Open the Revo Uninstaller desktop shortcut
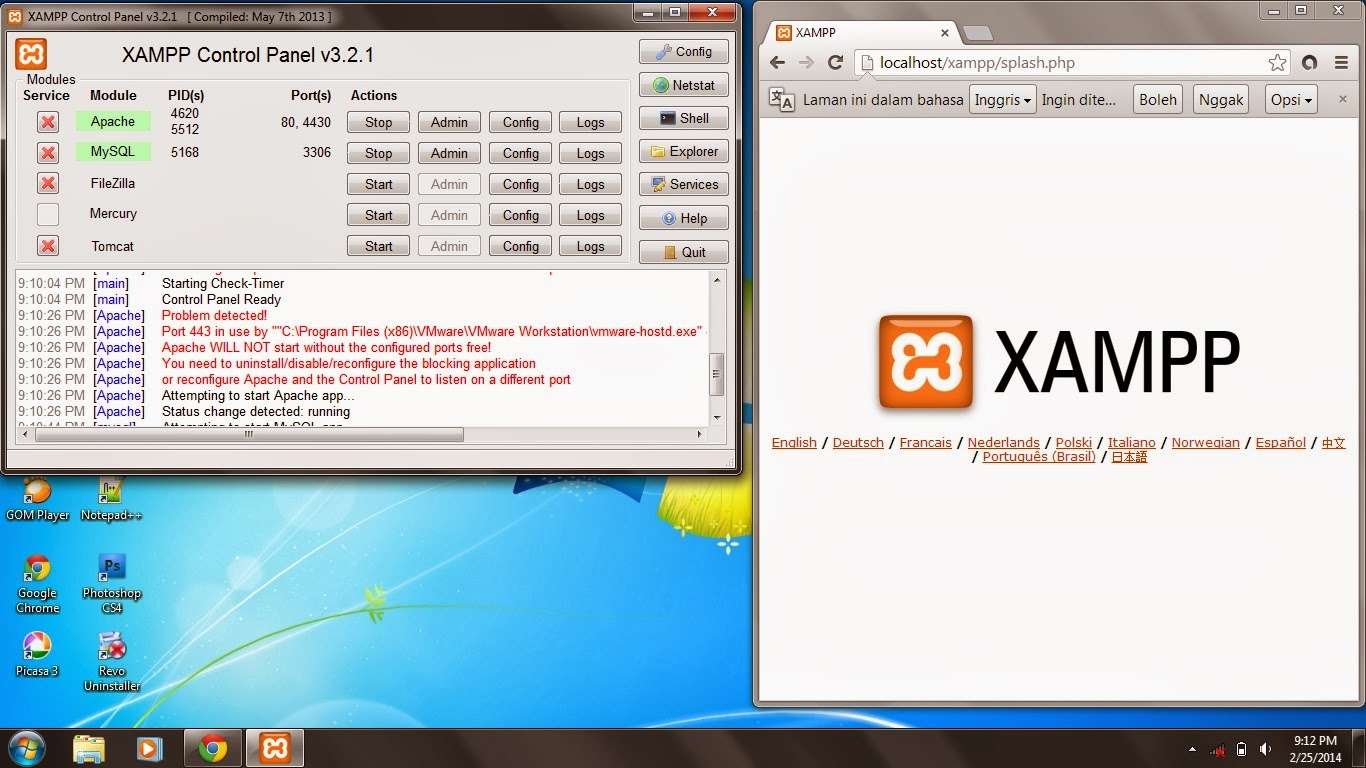Image resolution: width=1366 pixels, height=768 pixels. coord(111,662)
